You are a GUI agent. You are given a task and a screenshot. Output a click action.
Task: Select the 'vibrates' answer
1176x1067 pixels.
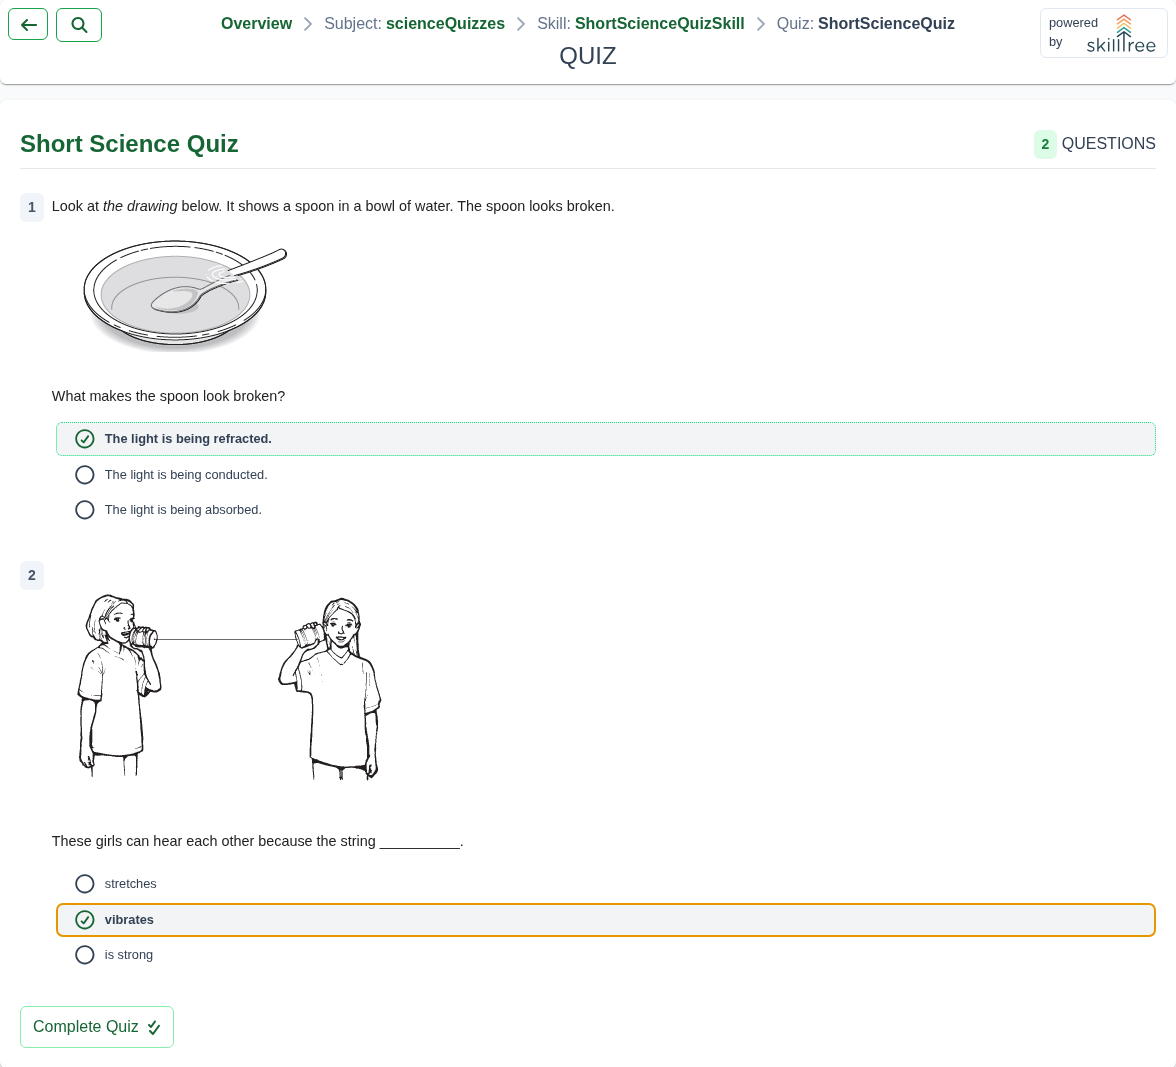(x=606, y=920)
